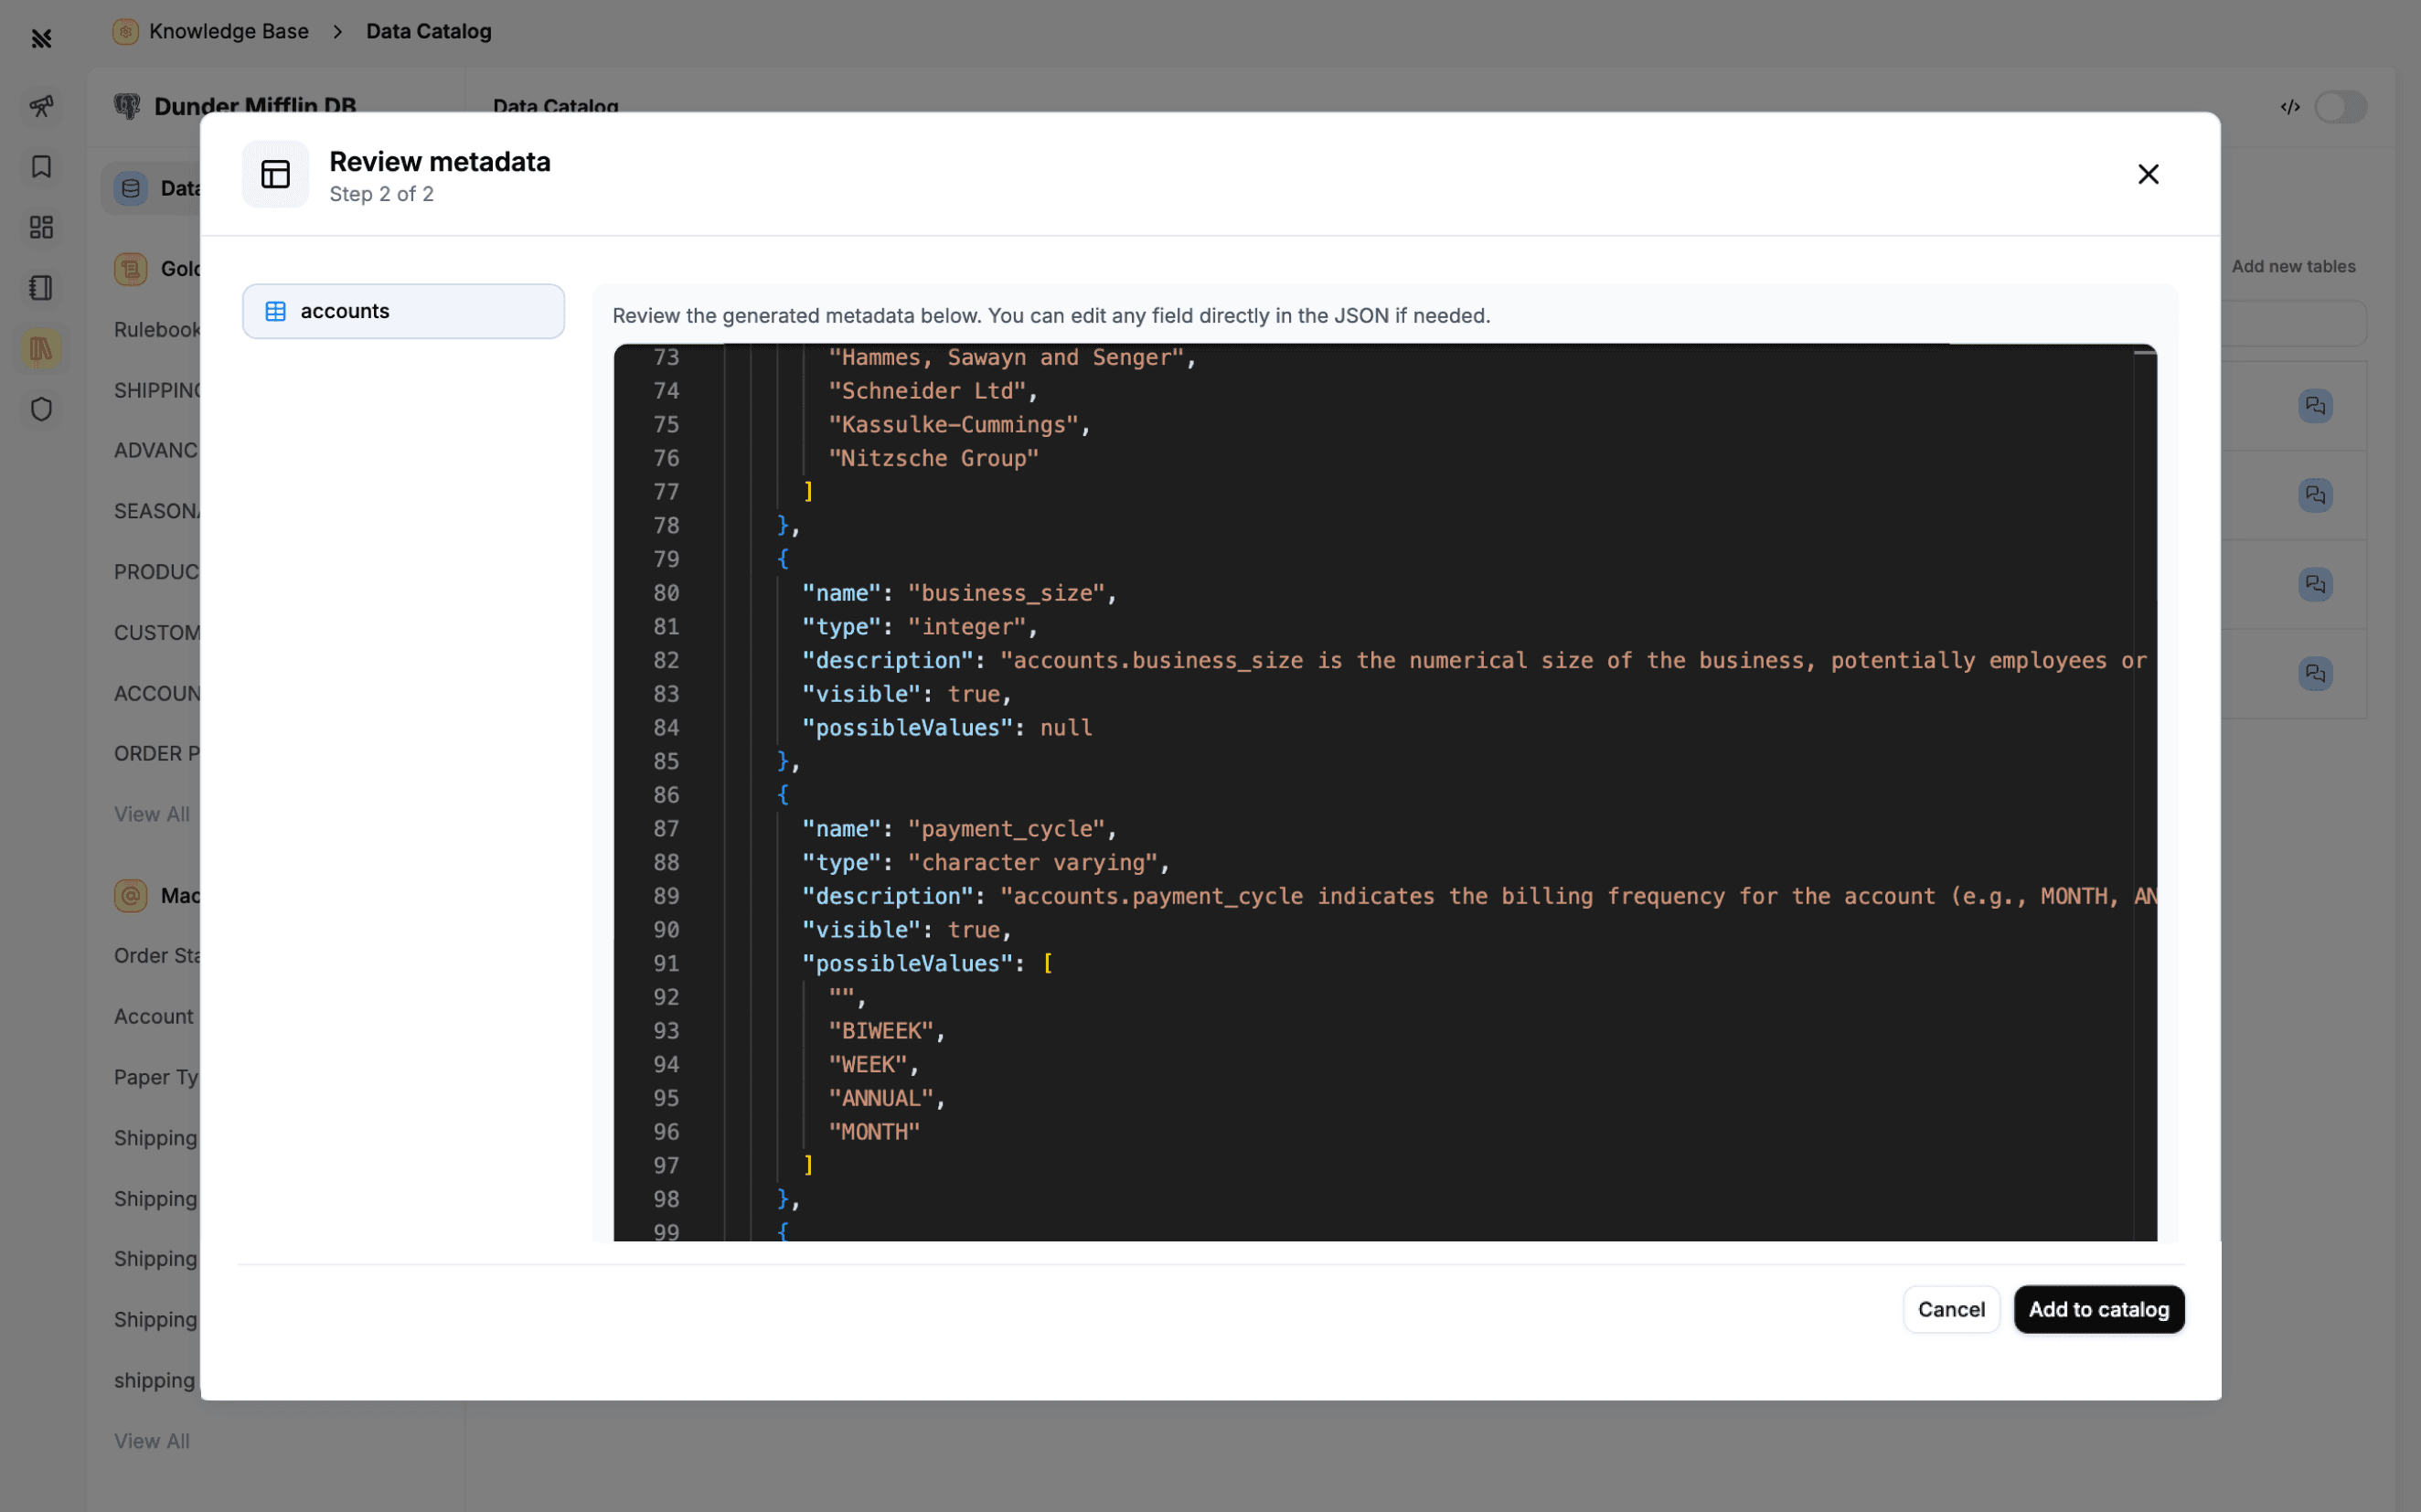Viewport: 2421px width, 1512px height.
Task: Click the first chat icon in table row
Action: click(2314, 406)
